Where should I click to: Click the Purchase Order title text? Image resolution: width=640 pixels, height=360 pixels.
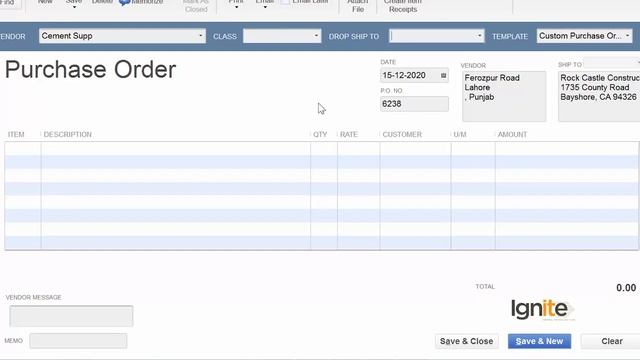point(91,69)
